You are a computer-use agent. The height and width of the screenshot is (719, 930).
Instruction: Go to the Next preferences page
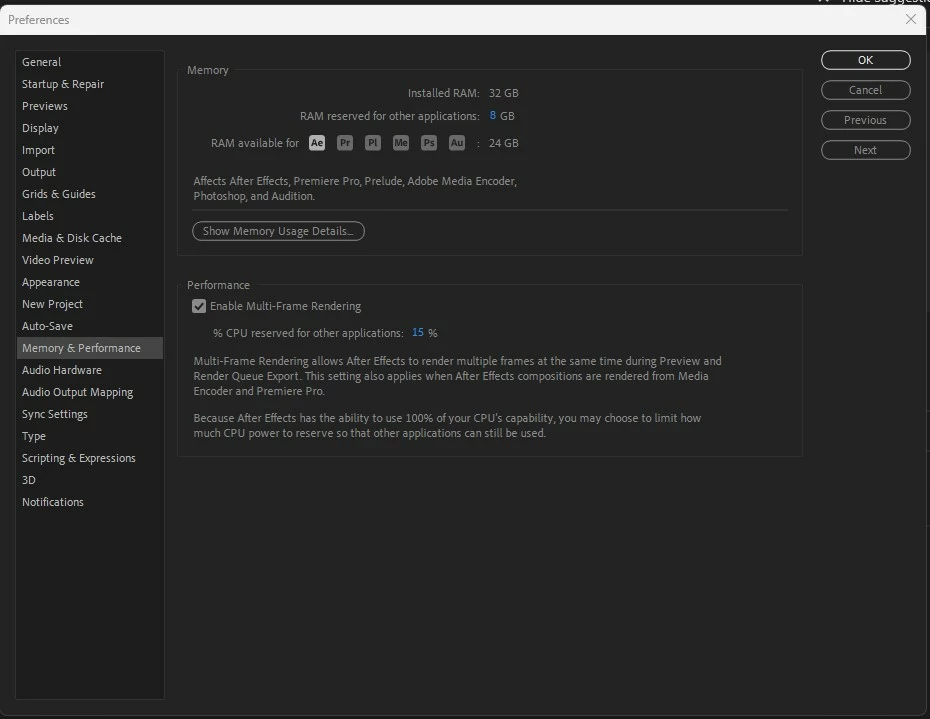click(x=865, y=150)
